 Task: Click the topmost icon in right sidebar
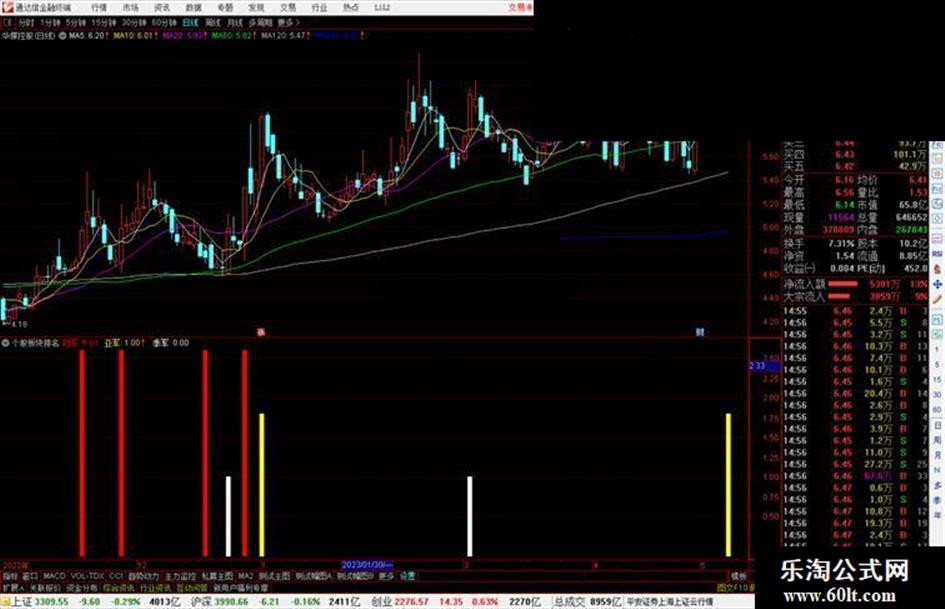point(937,145)
